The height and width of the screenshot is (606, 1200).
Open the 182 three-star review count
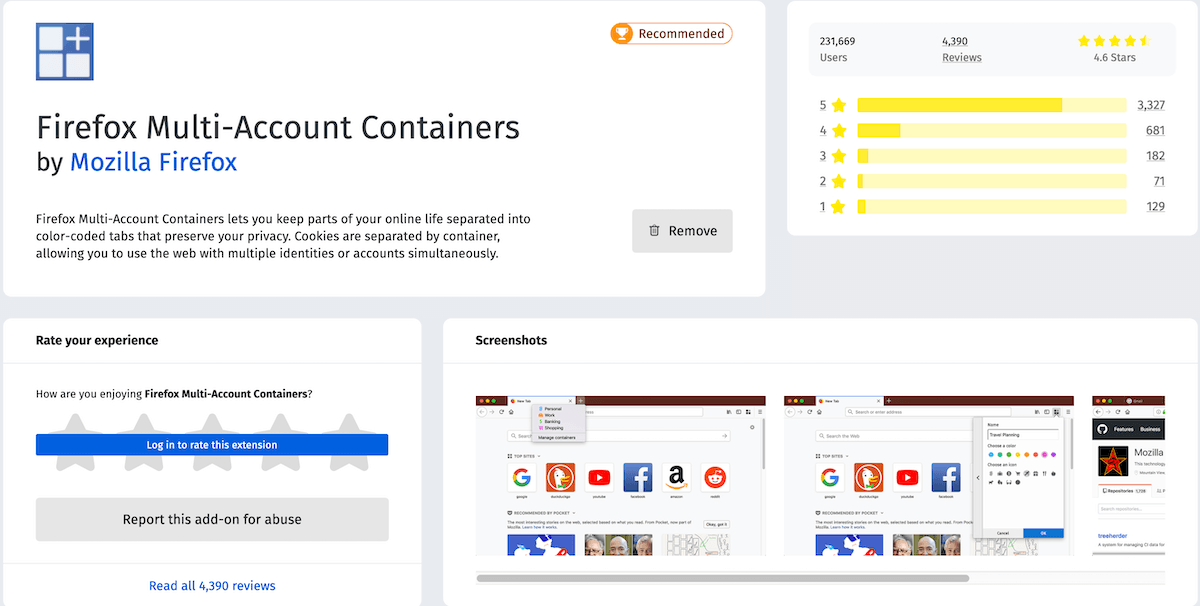coord(1155,156)
